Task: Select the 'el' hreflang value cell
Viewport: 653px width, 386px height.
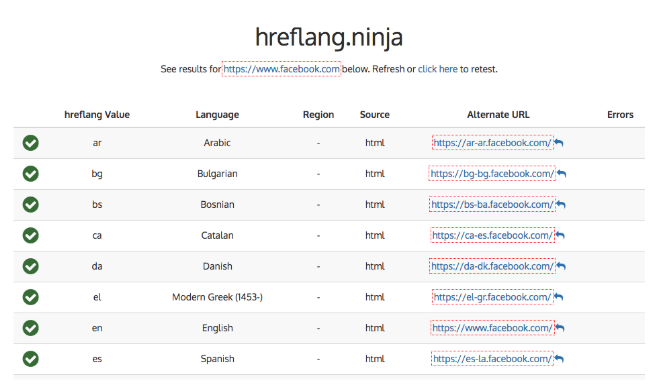Action: pos(97,297)
